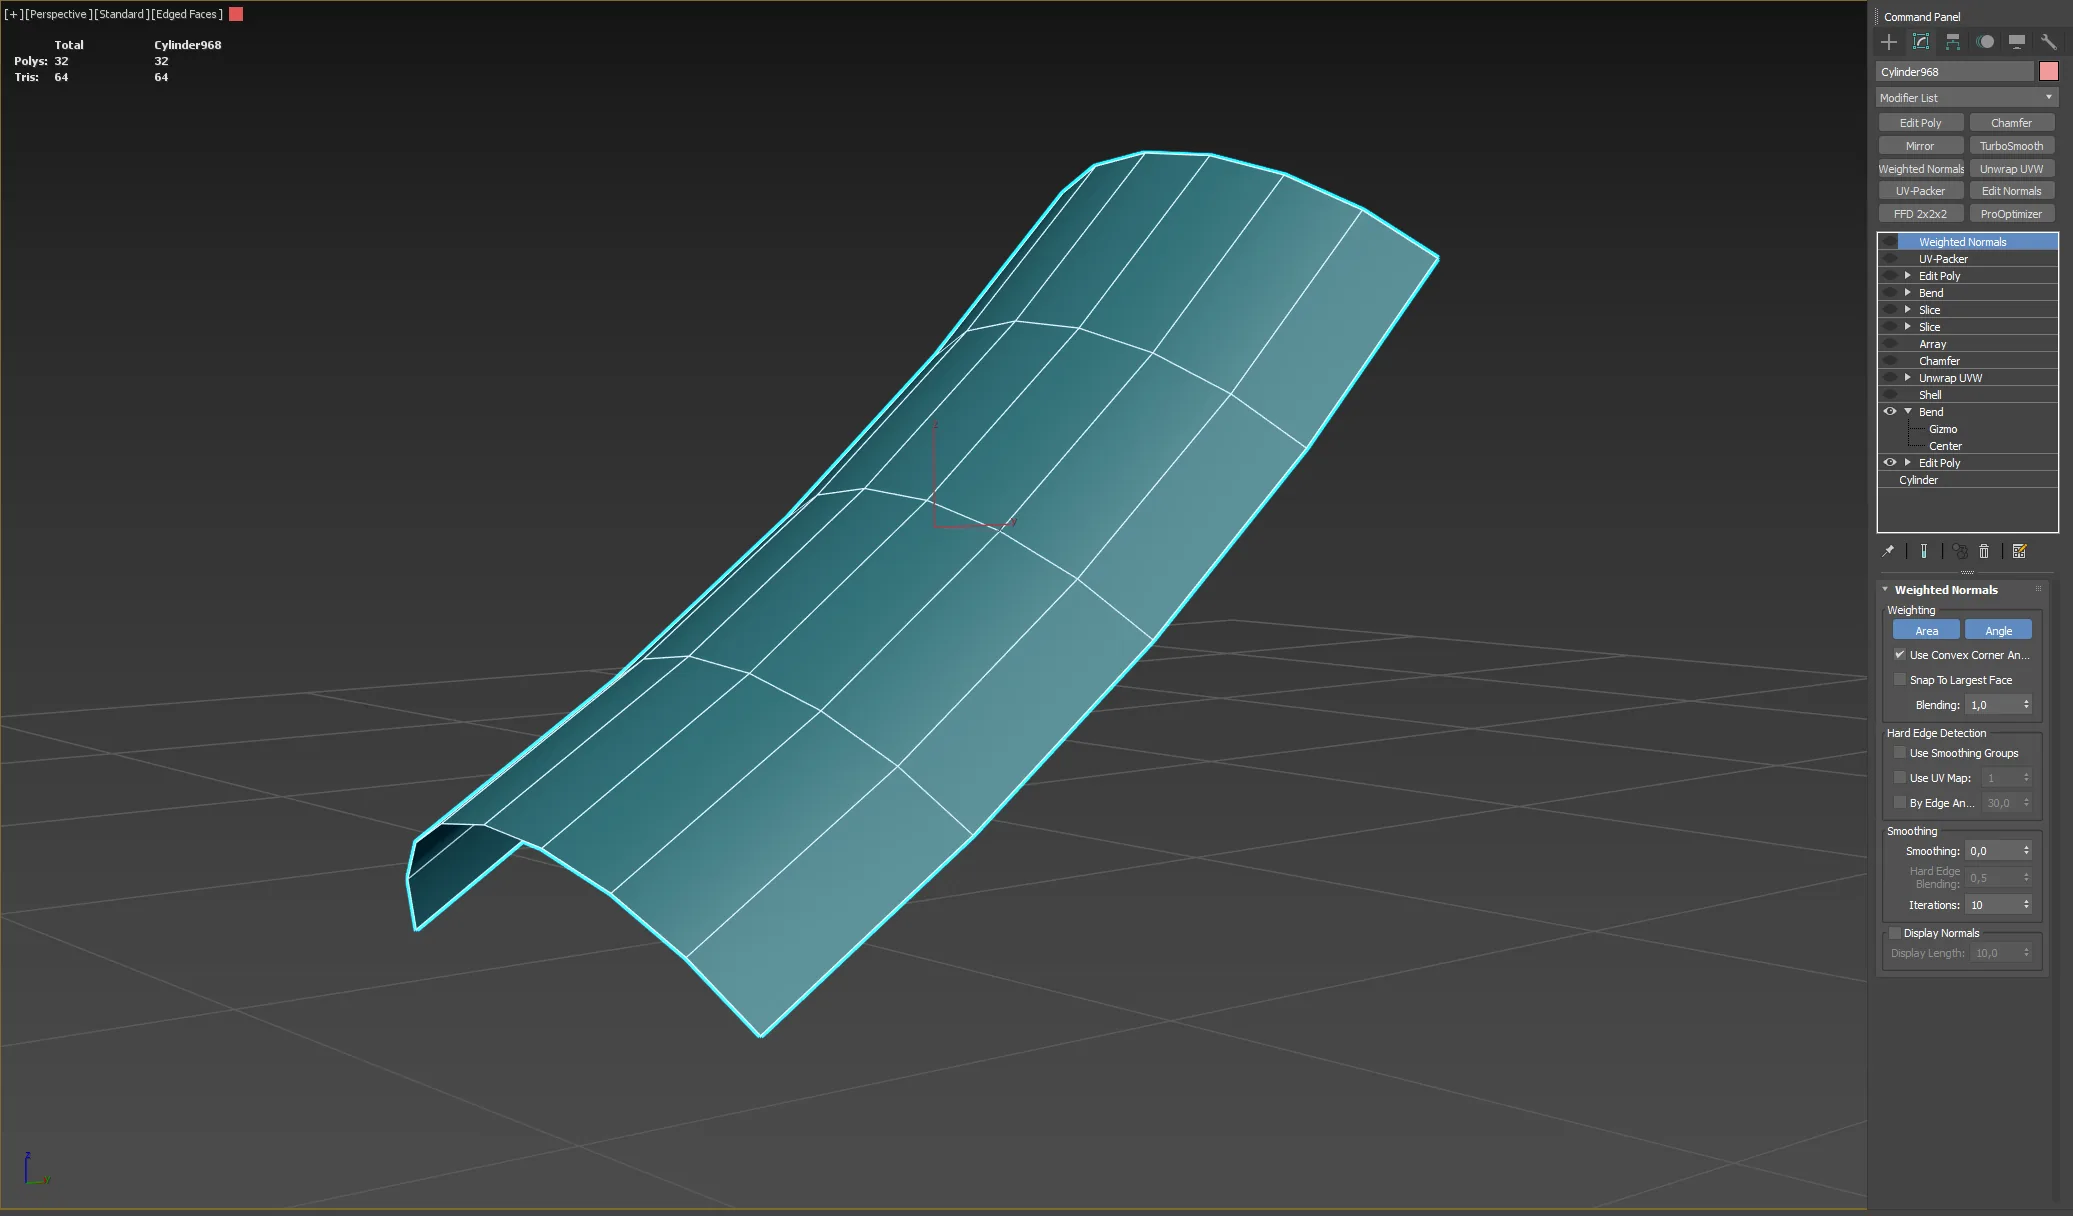Hide the Bend modifier using its eye icon
The image size is (2073, 1216).
pyautogui.click(x=1890, y=412)
